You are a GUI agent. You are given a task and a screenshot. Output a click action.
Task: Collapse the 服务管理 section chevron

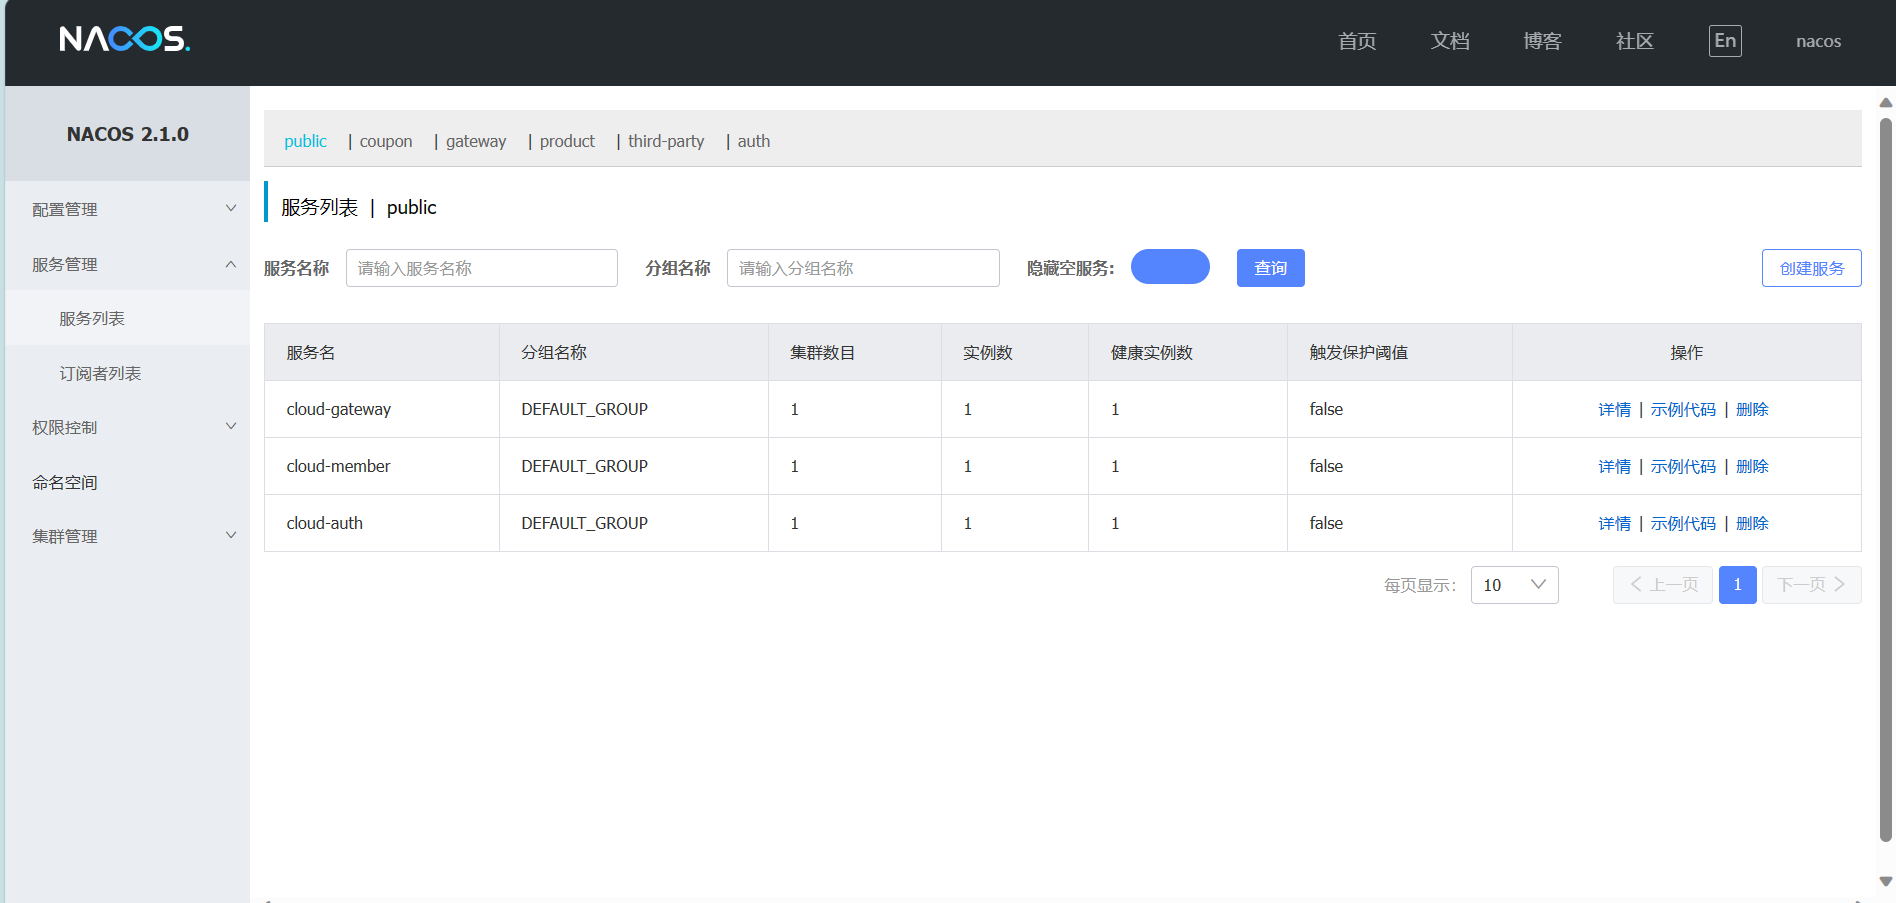coord(230,263)
